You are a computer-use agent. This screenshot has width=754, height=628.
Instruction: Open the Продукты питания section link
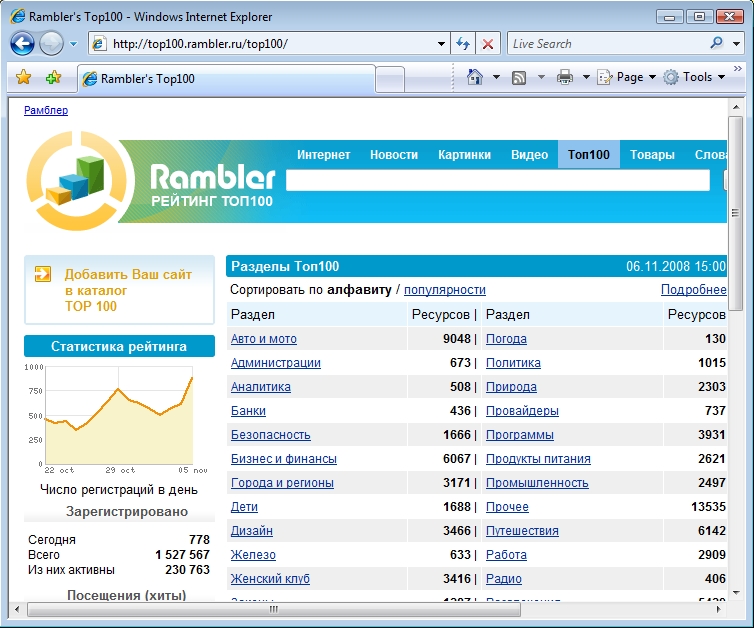tap(538, 459)
